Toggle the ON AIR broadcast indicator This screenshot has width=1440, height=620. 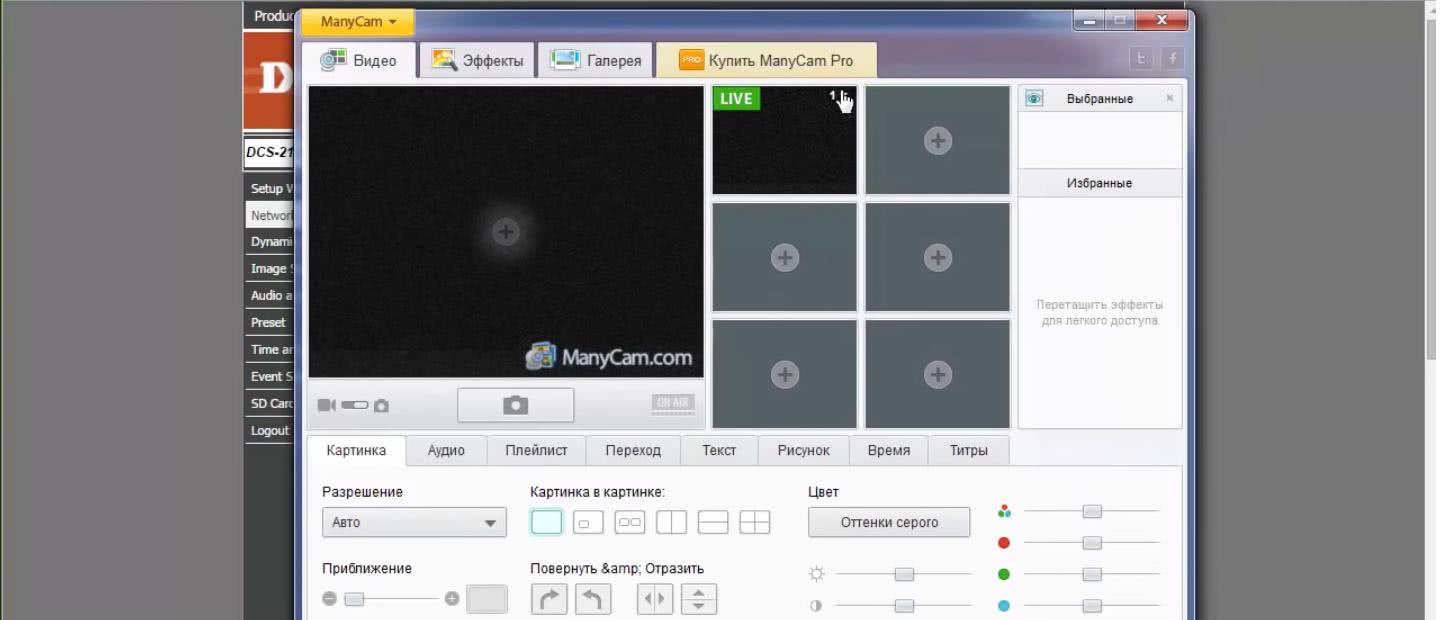tap(671, 404)
